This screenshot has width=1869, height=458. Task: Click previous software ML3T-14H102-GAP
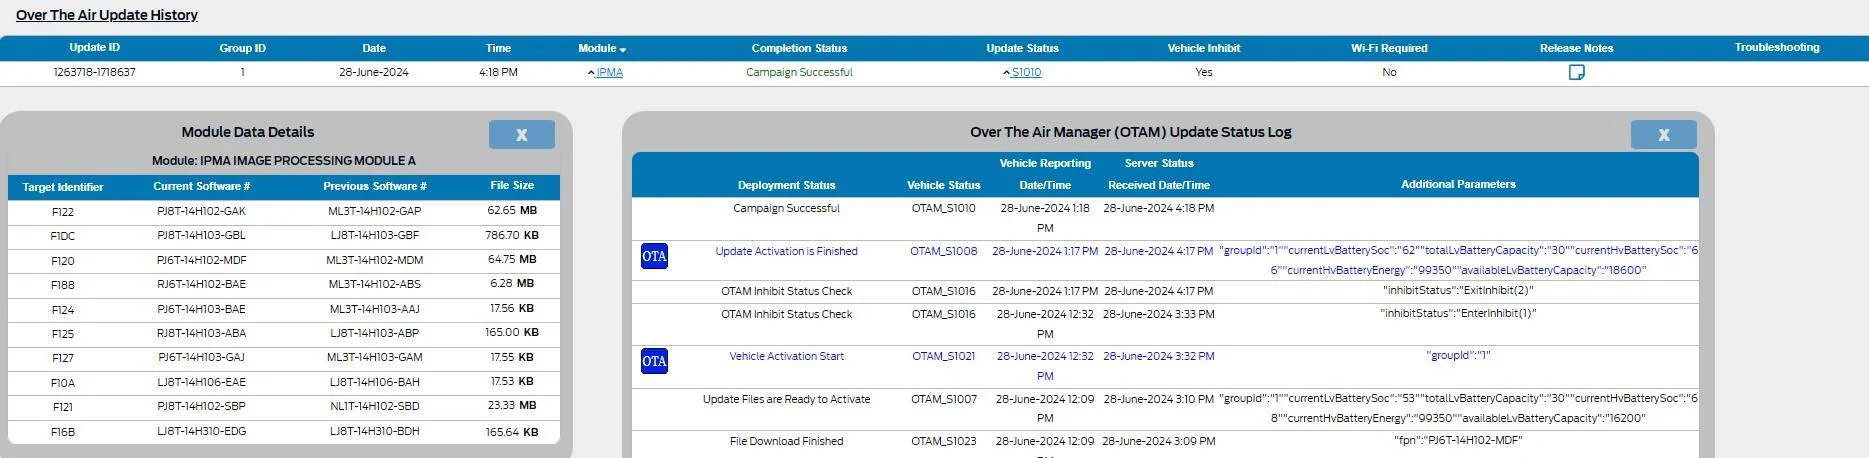point(374,211)
